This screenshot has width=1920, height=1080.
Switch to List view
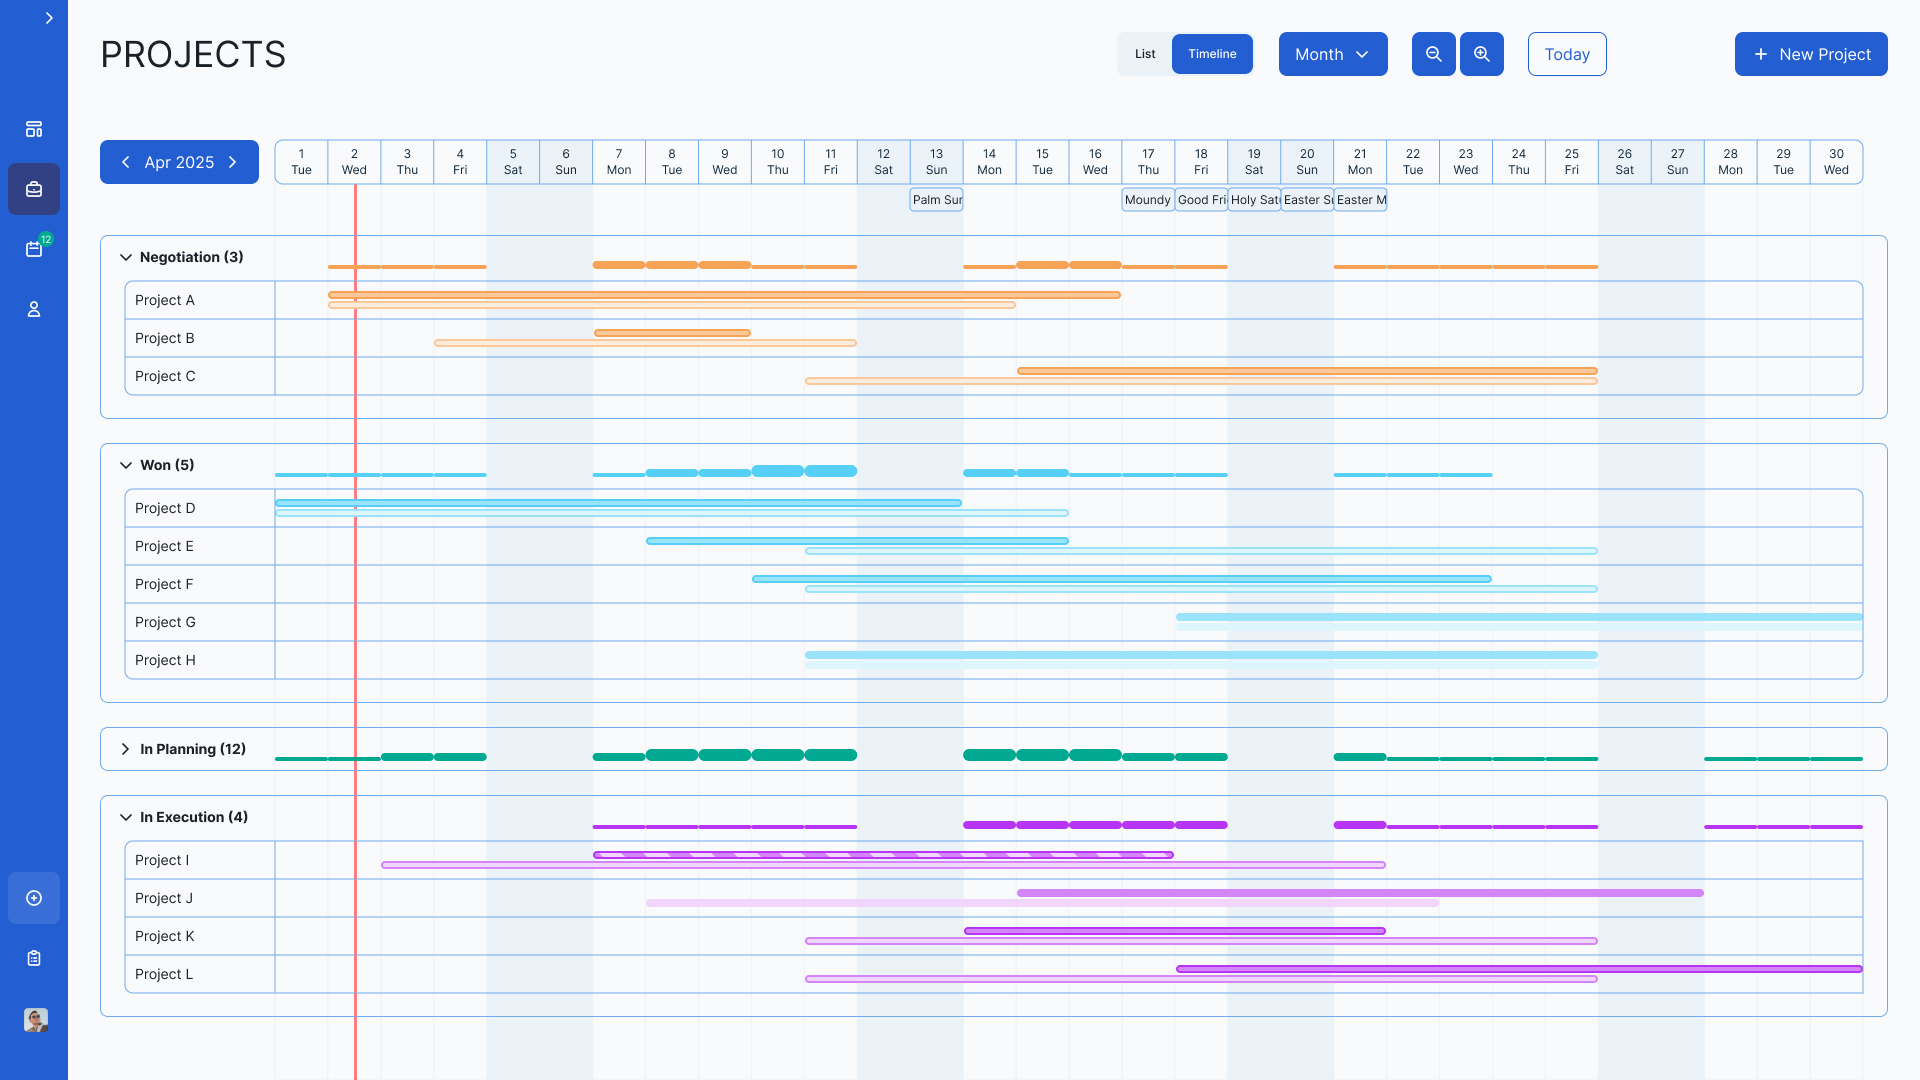[1145, 54]
